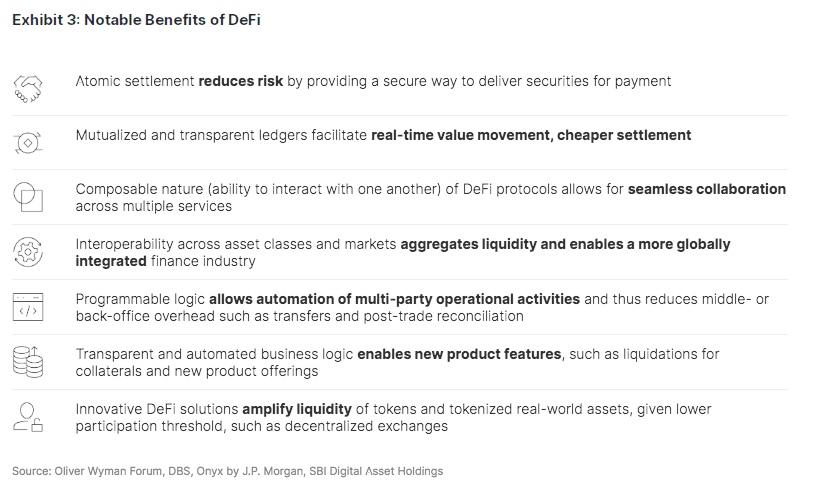
Task: Click the bold 'seamless collaboration' phrase
Action: pos(706,189)
